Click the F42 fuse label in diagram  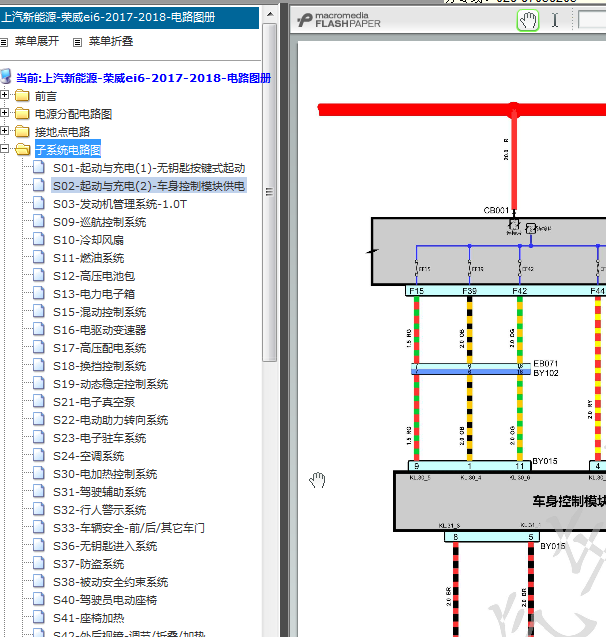[519, 291]
